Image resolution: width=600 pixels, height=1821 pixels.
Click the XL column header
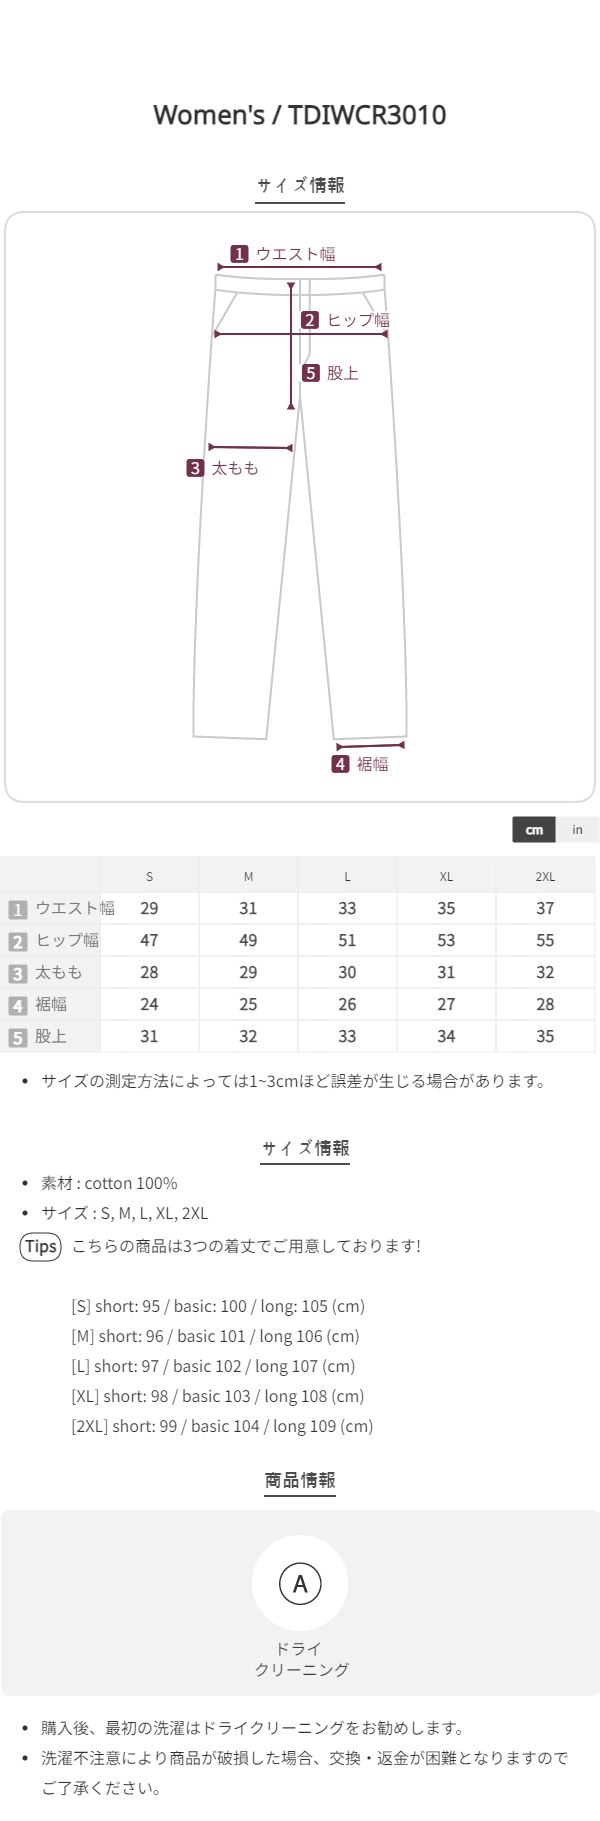tap(446, 876)
